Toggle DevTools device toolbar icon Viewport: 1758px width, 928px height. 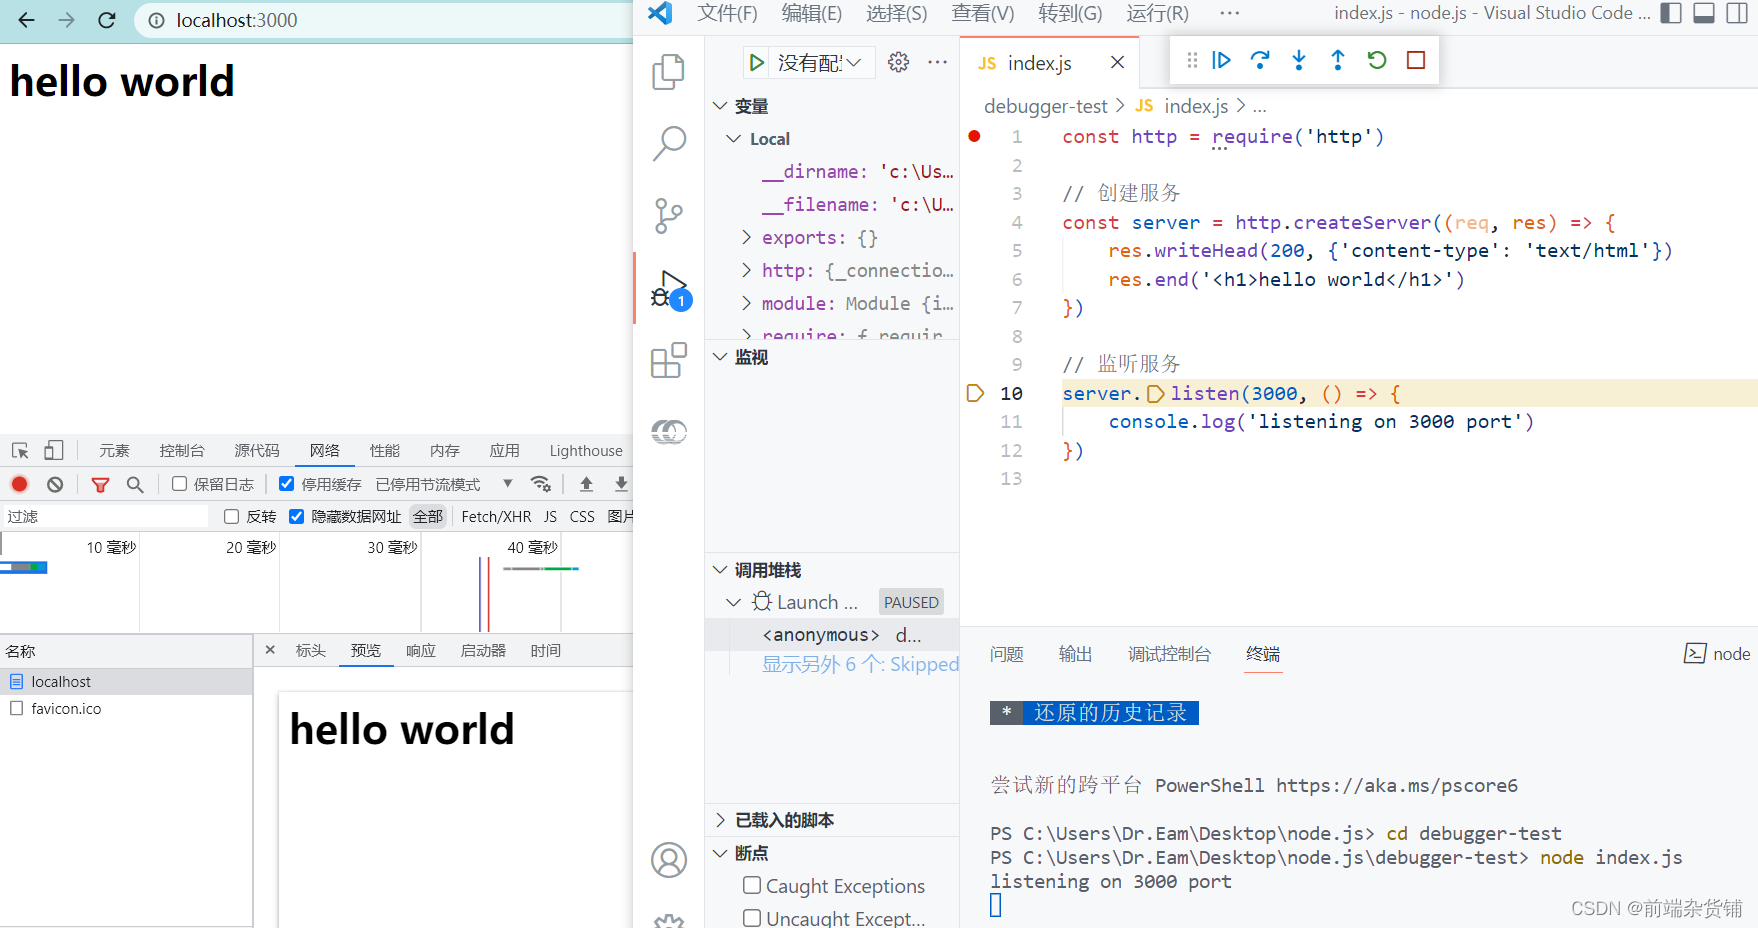(x=54, y=450)
